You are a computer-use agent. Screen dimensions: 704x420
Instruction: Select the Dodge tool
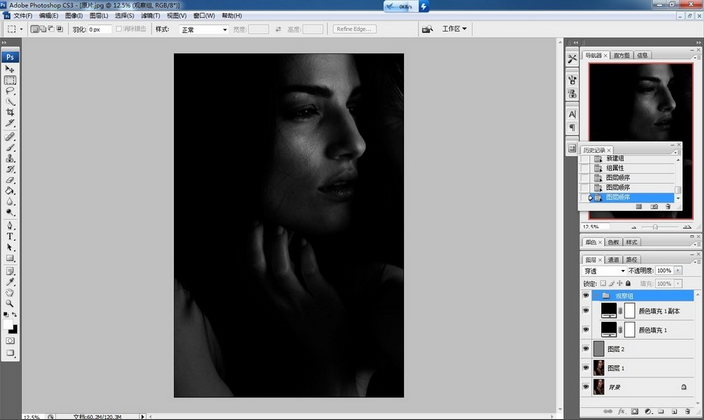click(x=10, y=212)
